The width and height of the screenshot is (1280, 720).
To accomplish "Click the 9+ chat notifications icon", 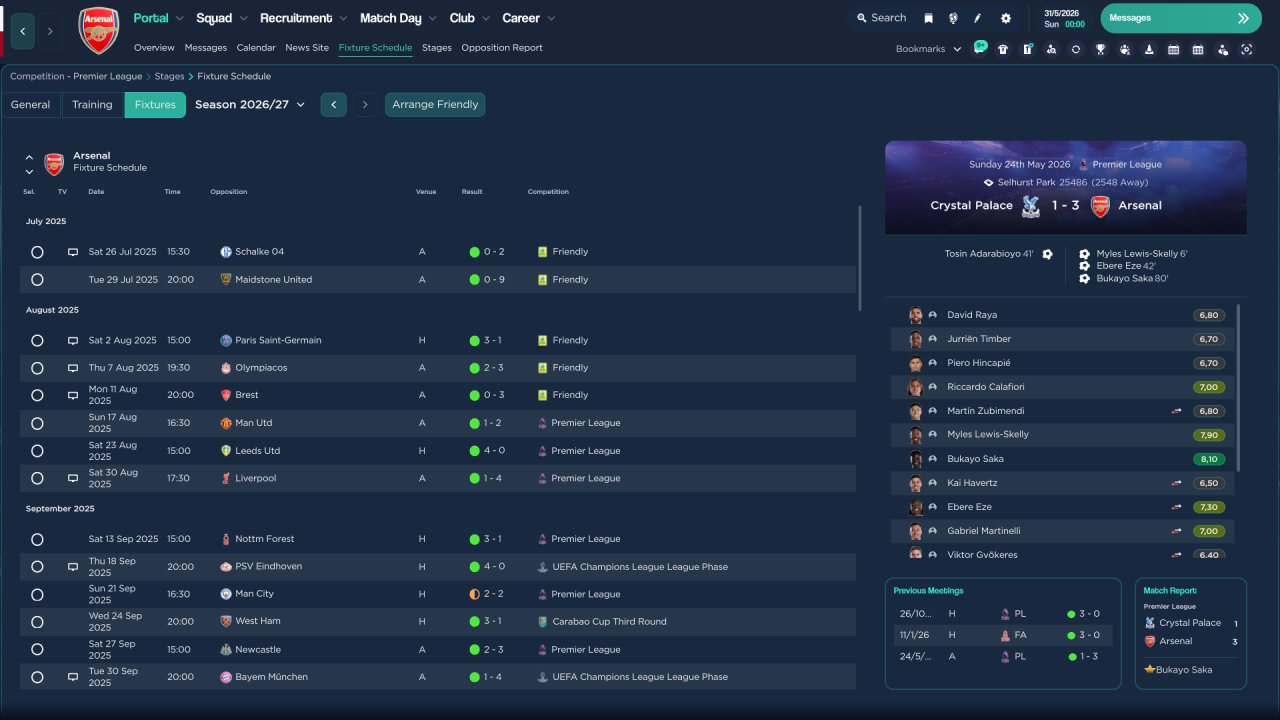I will click(x=979, y=48).
